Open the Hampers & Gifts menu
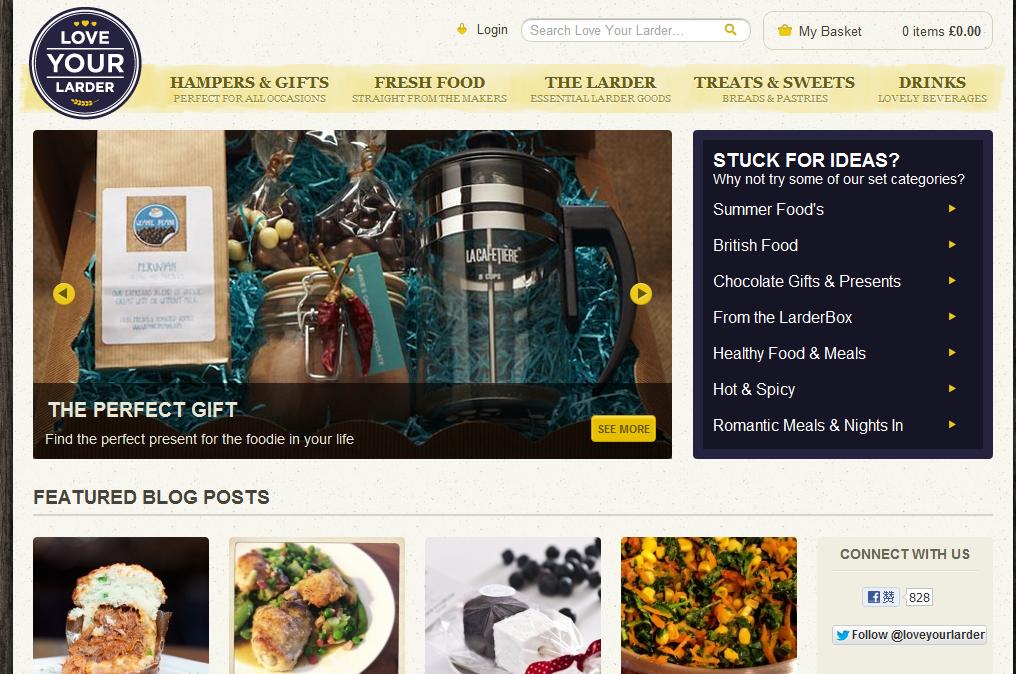The image size is (1016, 674). tap(249, 89)
